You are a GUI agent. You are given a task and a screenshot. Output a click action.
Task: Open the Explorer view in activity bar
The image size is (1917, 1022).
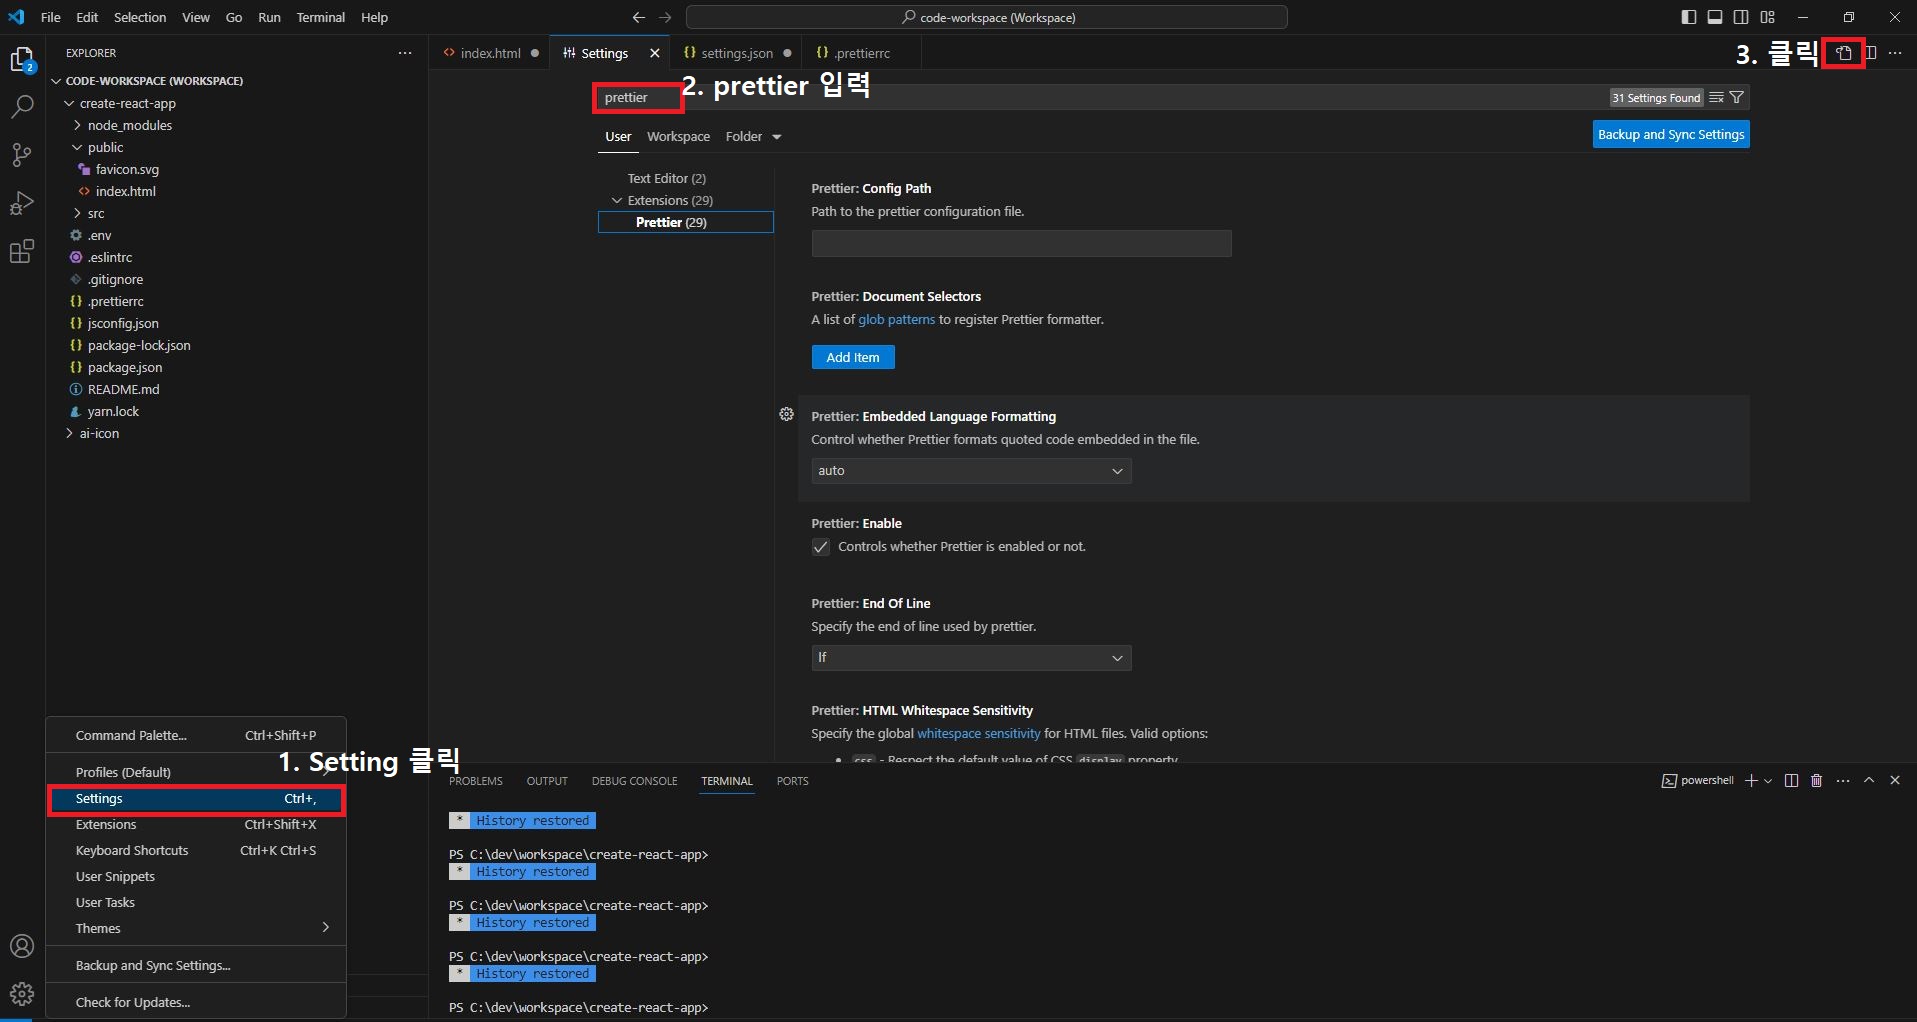tap(22, 60)
